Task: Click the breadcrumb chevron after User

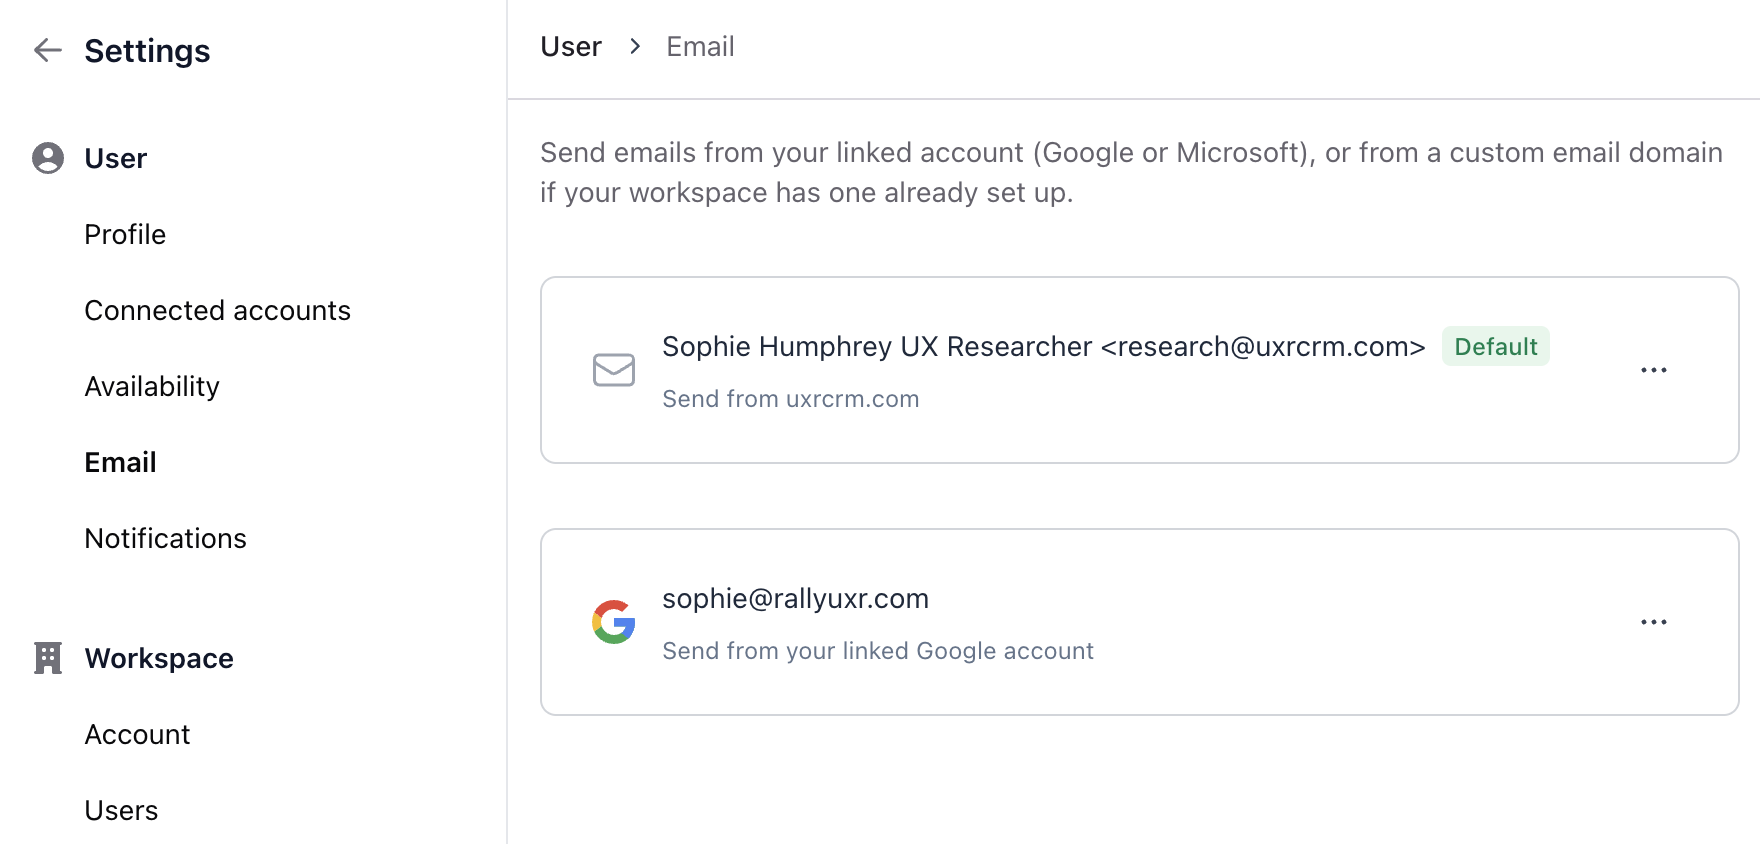Action: (635, 47)
